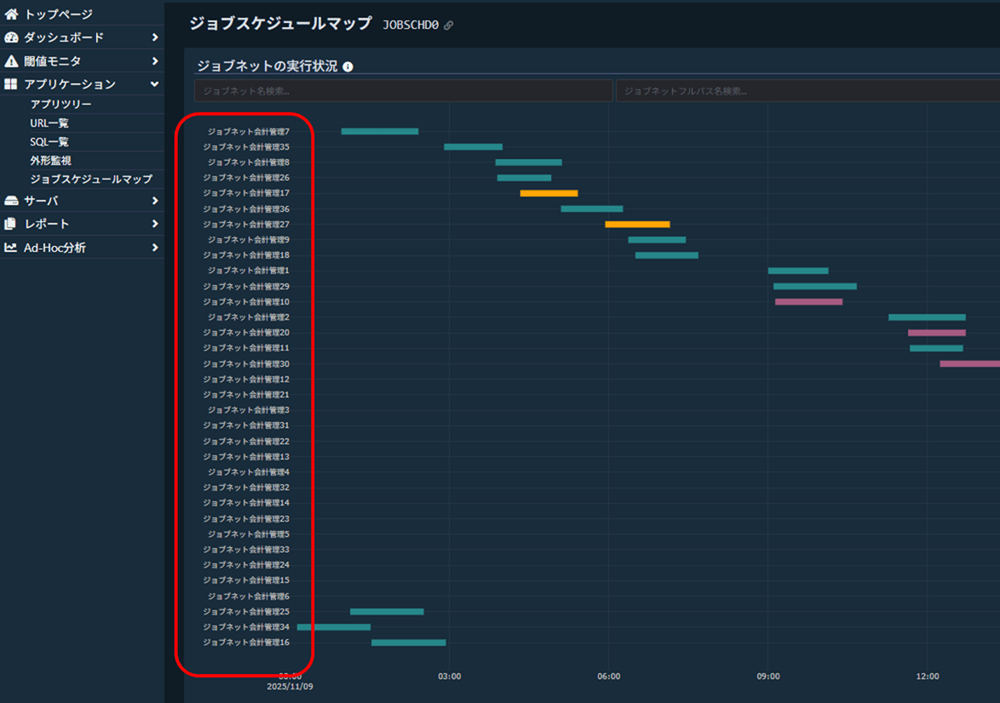Click the link icon next to JOBSCHD0

click(x=448, y=25)
